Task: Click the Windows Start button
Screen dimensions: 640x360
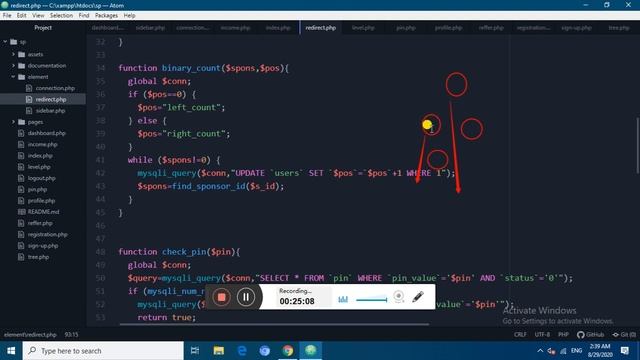Action: pos(11,351)
